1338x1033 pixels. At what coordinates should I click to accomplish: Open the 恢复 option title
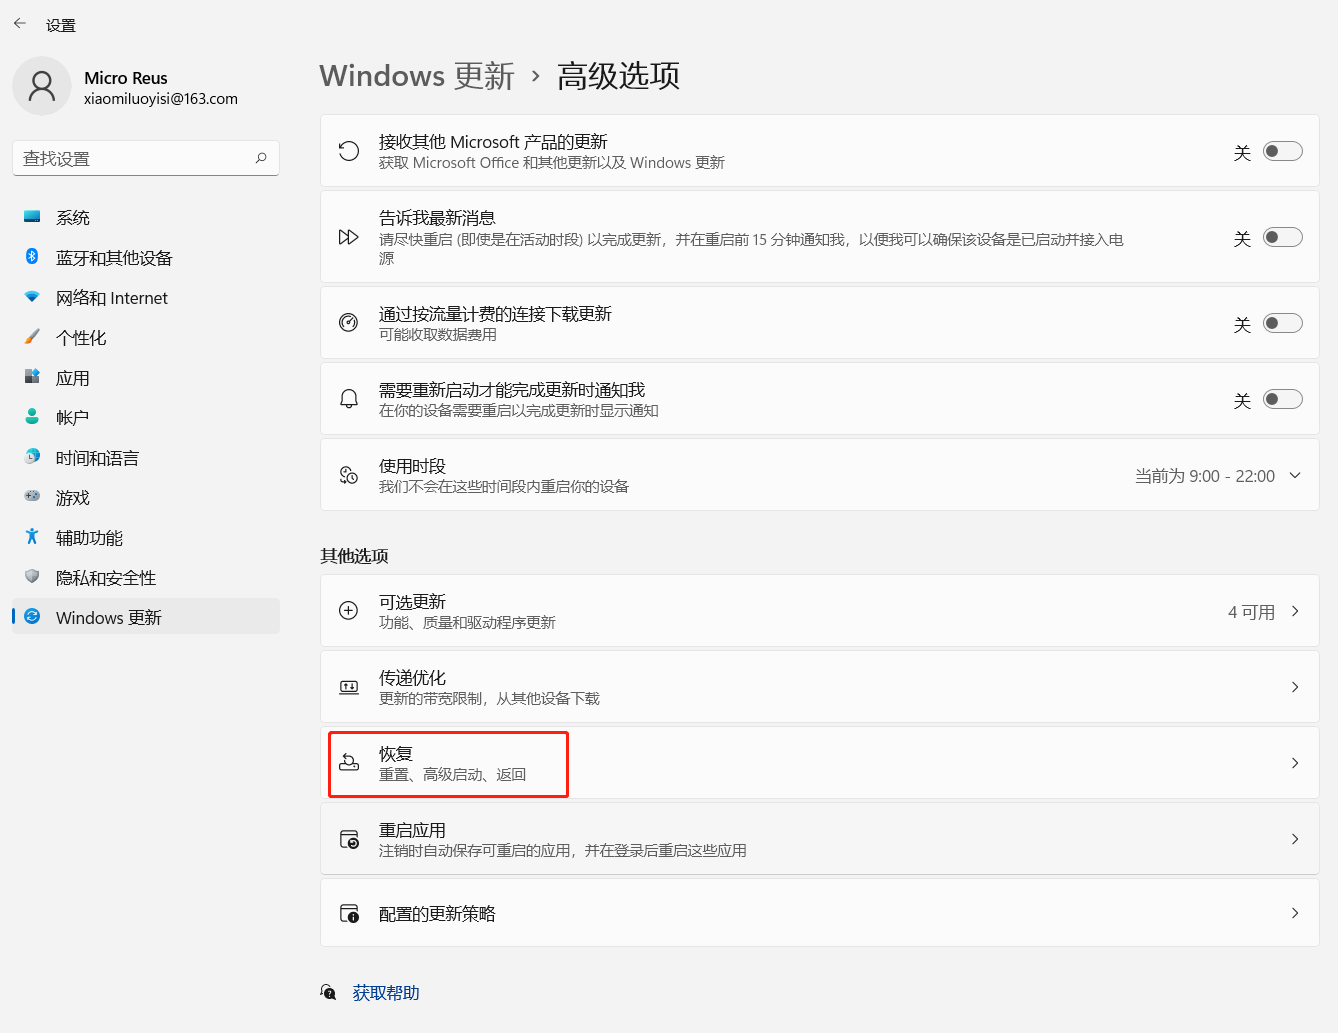pyautogui.click(x=396, y=753)
